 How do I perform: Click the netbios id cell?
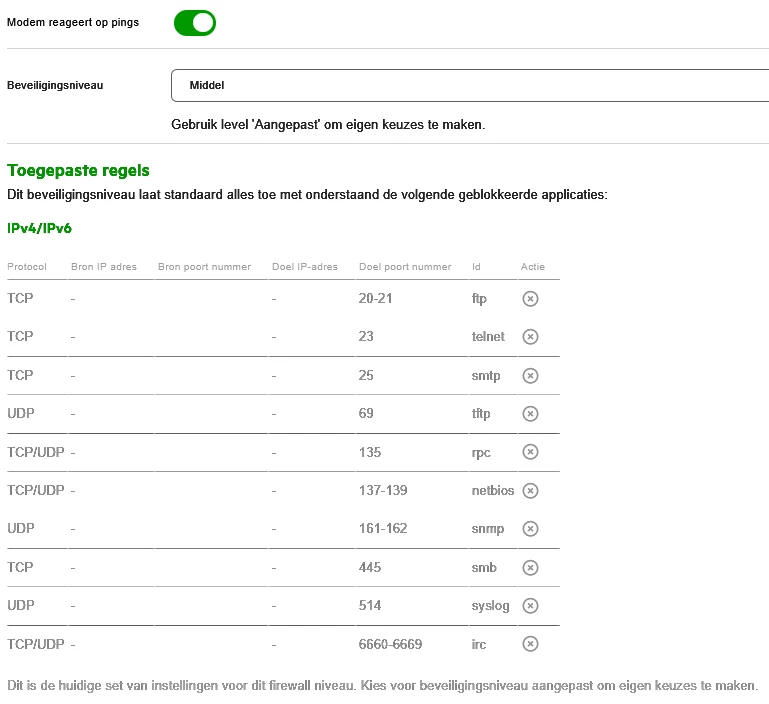point(493,491)
